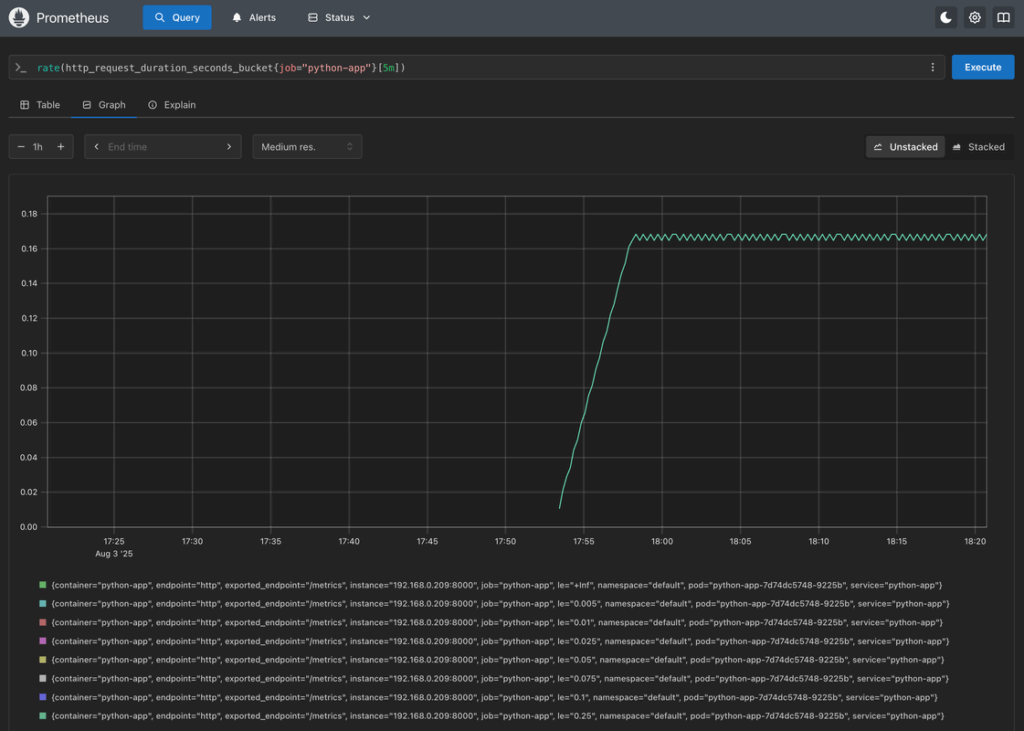Viewport: 1024px width, 731px height.
Task: Select the le="0.025" legend series label
Action: point(500,642)
